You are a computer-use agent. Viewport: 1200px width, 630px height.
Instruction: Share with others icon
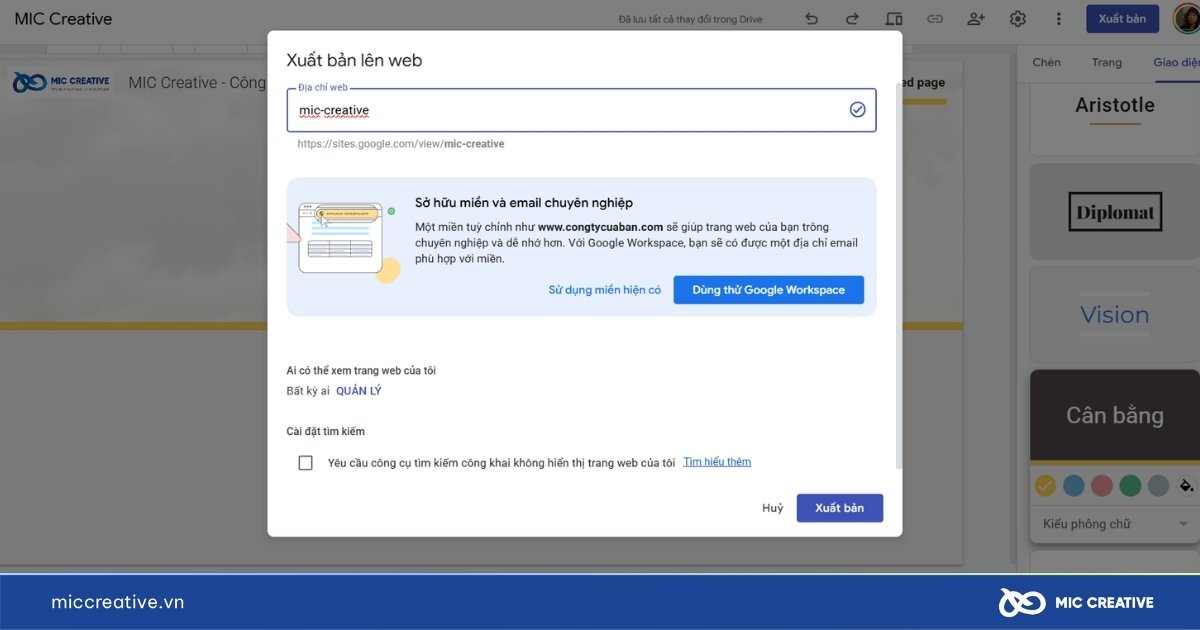[x=976, y=19]
